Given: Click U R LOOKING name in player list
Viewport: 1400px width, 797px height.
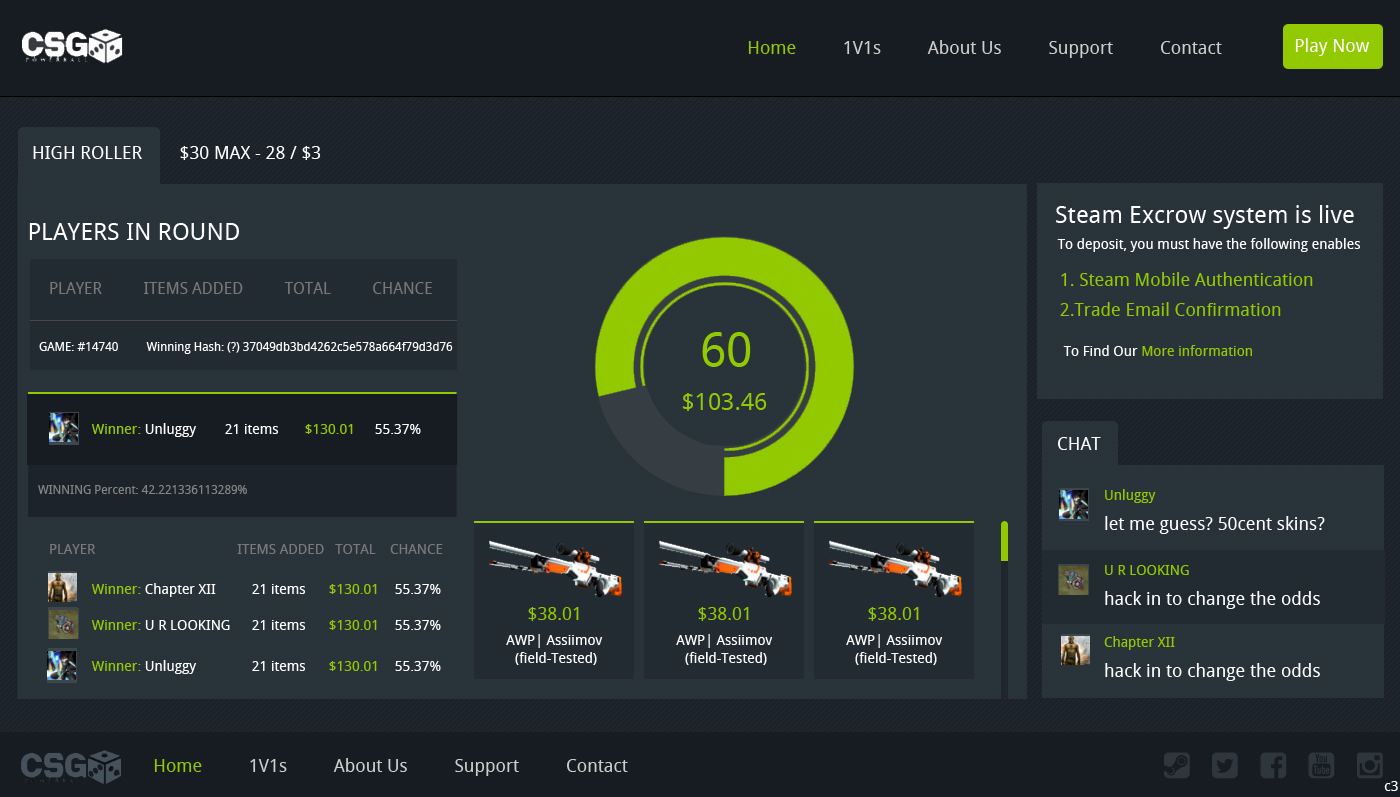Looking at the screenshot, I should point(187,625).
